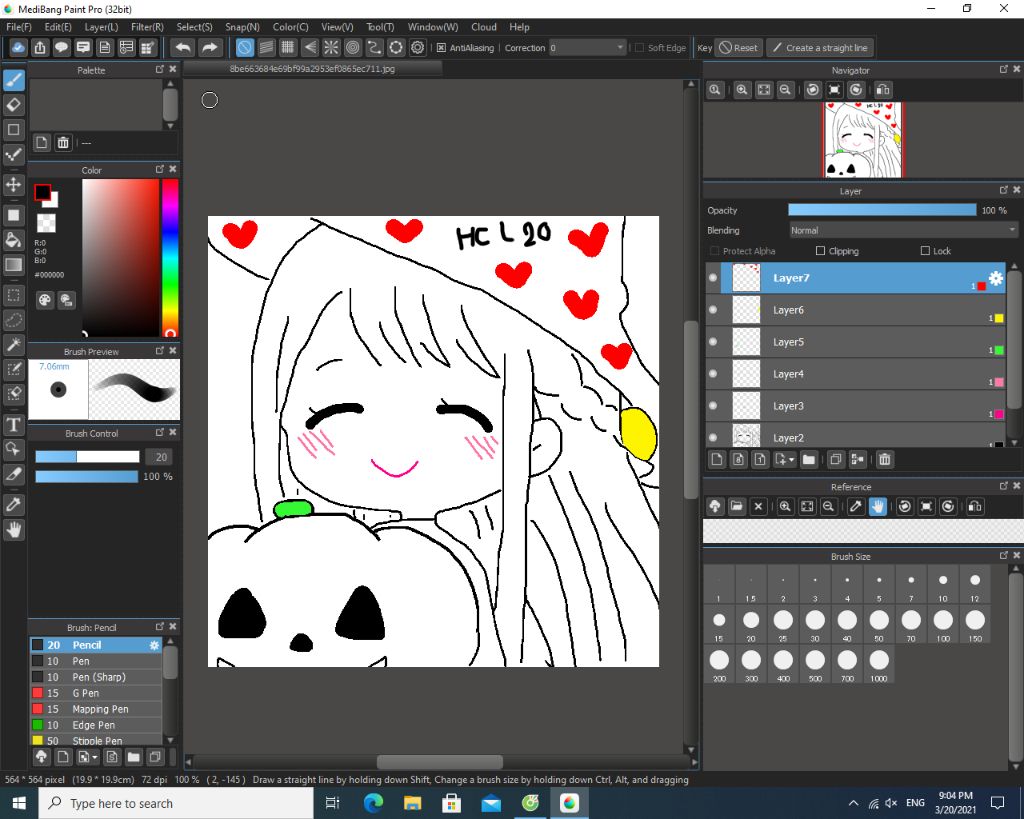Pick a hue on the rainbow bar
Viewport: 1024px width, 819px height.
pos(170,257)
